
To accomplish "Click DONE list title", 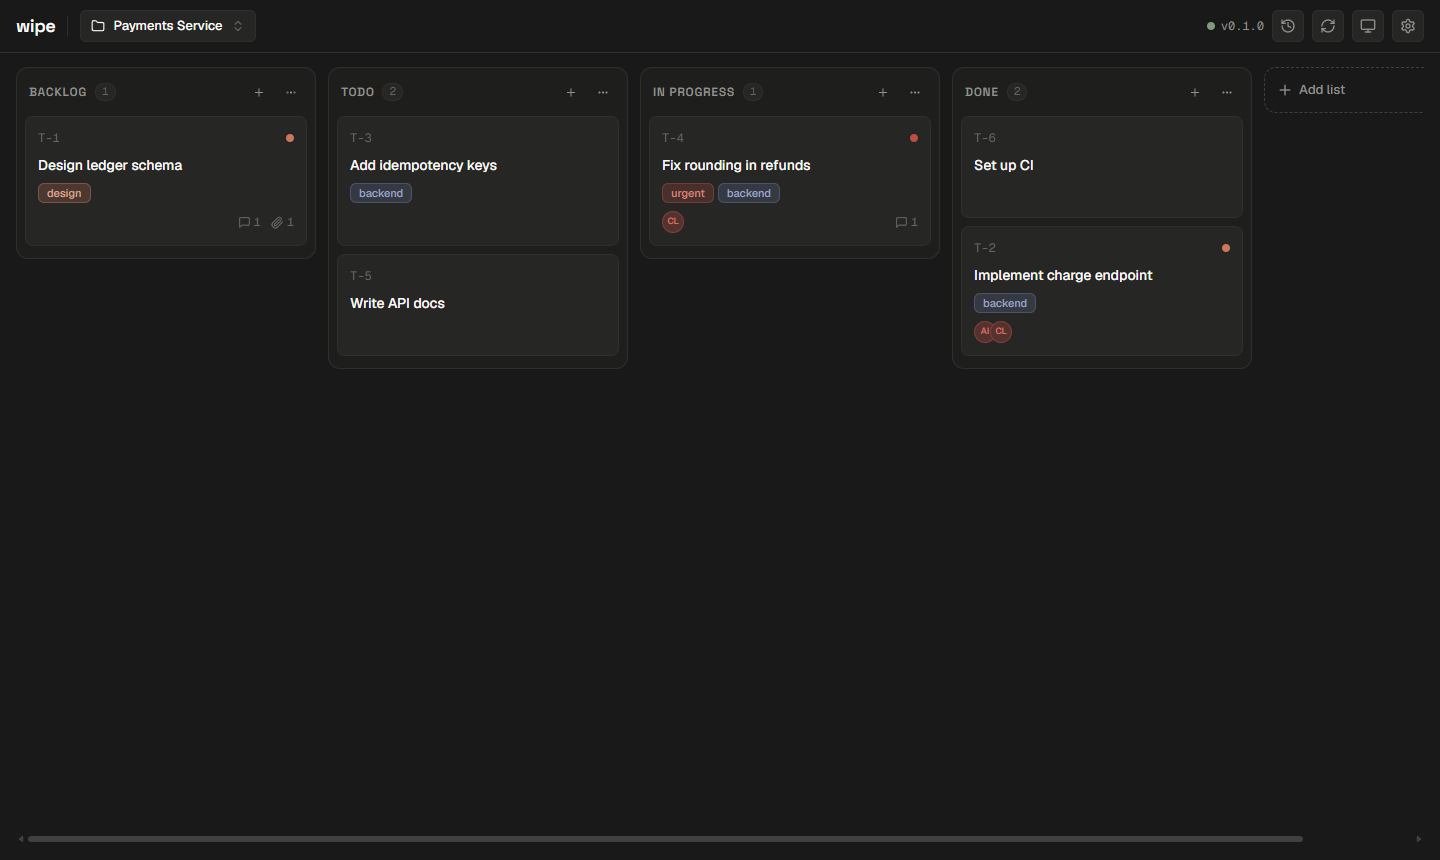I will pos(981,92).
